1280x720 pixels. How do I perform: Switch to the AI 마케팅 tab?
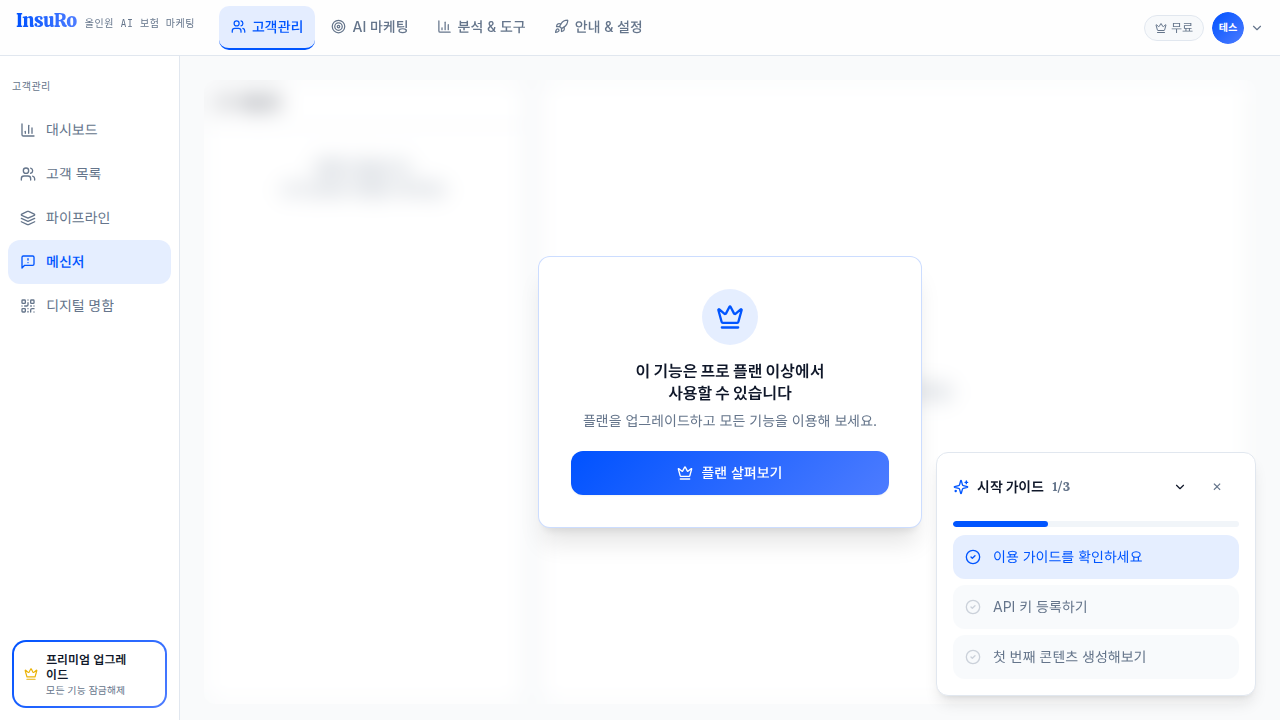pyautogui.click(x=370, y=27)
